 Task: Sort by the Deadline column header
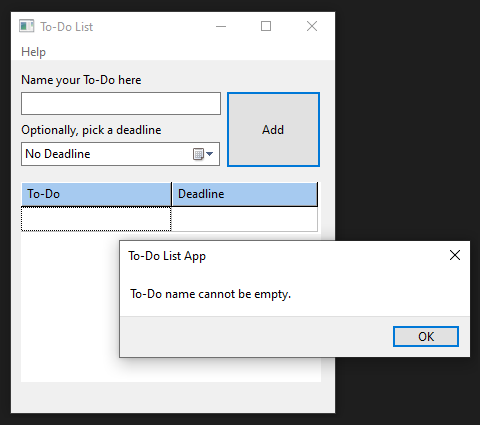click(245, 194)
